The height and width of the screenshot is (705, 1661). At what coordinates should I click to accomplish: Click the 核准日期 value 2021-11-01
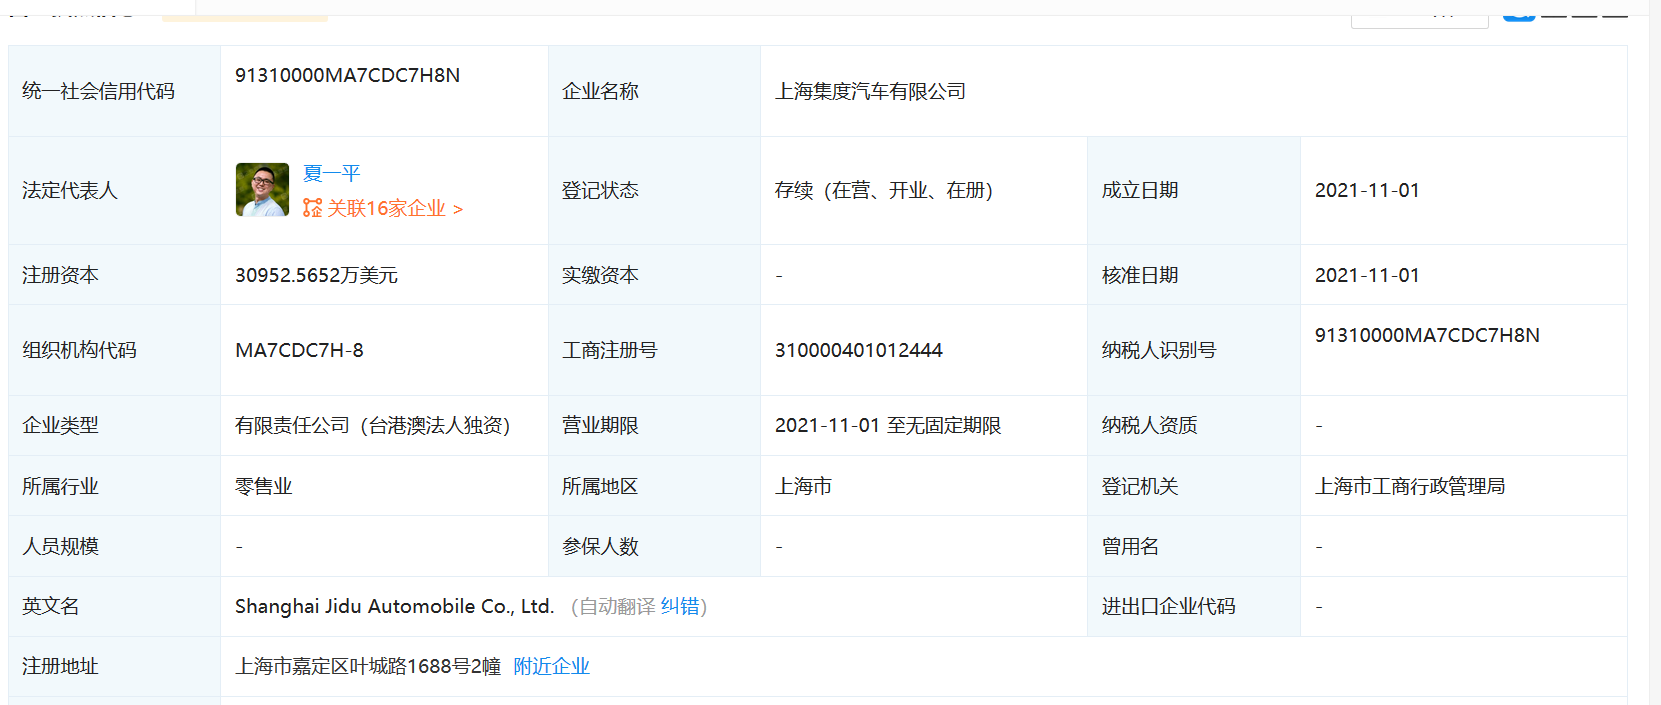[1367, 275]
